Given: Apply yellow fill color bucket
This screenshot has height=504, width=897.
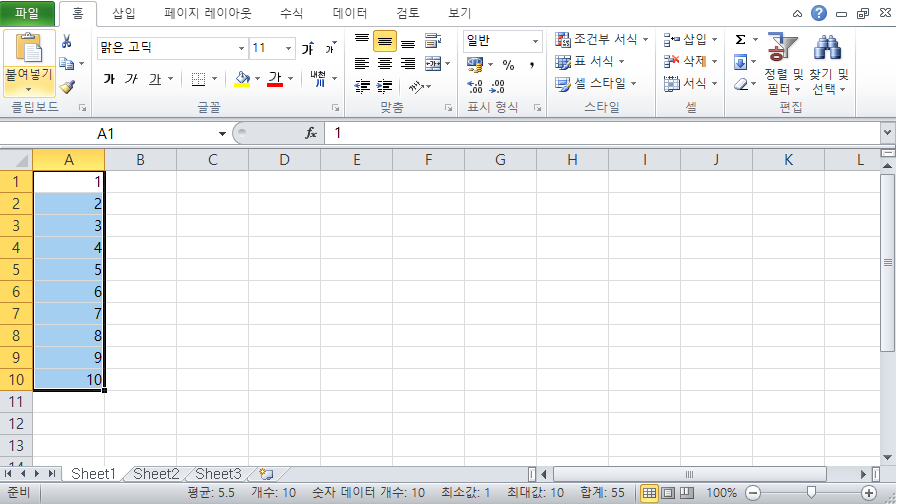Looking at the screenshot, I should pos(243,79).
